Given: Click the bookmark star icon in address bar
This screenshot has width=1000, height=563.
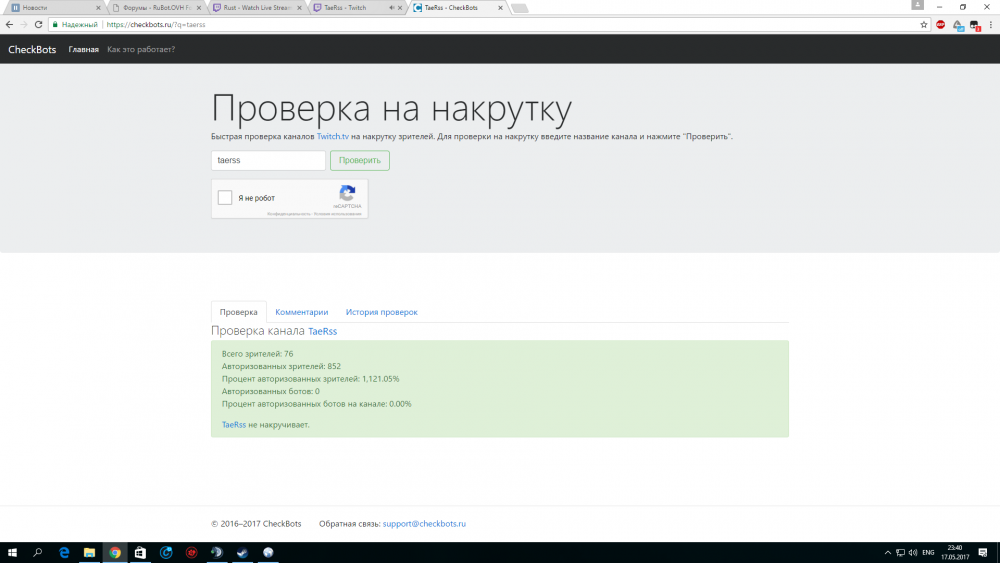Looking at the screenshot, I should pyautogui.click(x=924, y=24).
